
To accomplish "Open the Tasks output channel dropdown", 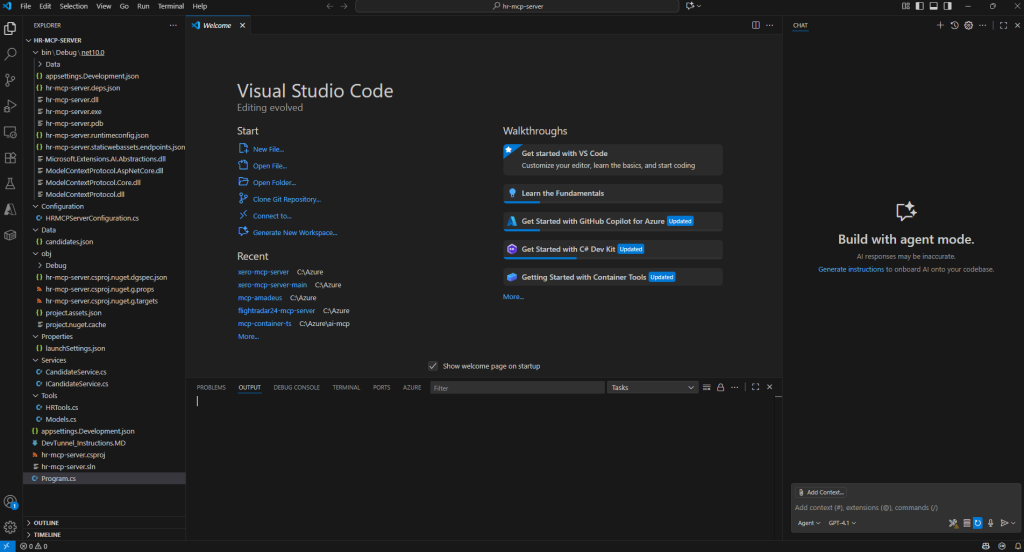I will tap(652, 387).
